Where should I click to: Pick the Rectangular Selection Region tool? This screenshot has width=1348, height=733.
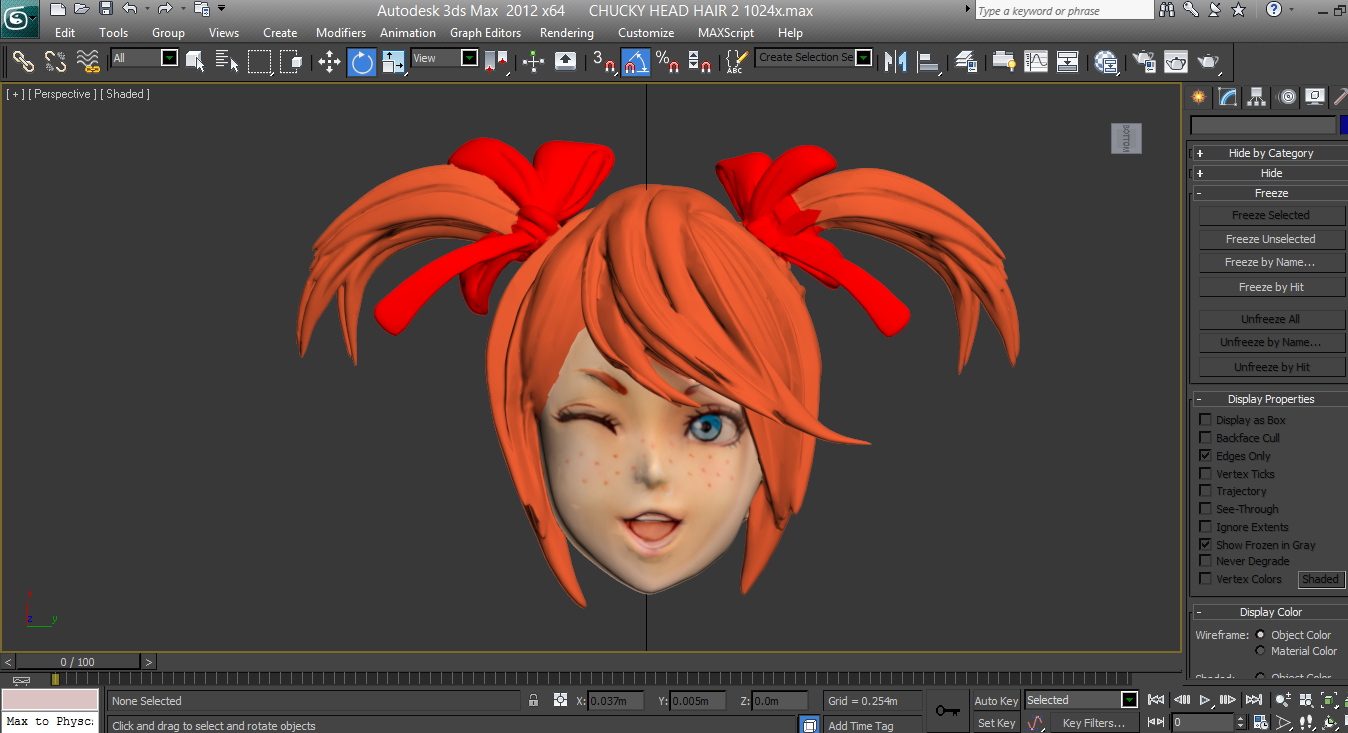click(x=260, y=62)
